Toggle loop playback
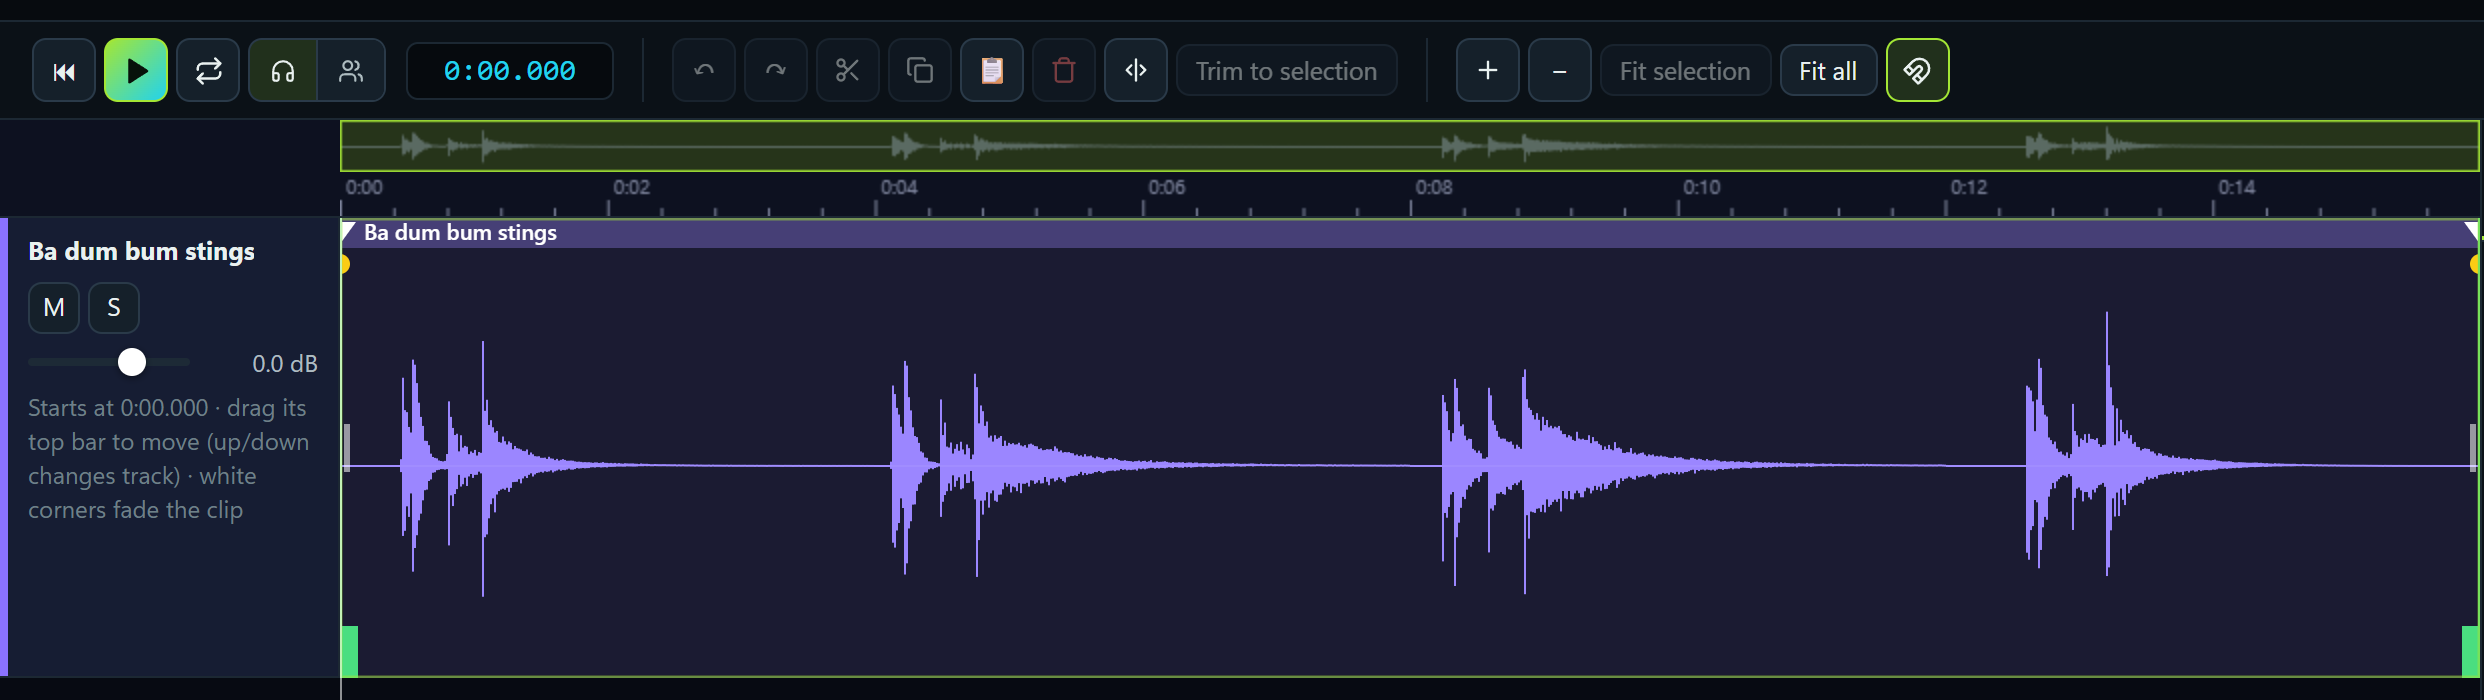This screenshot has height=700, width=2484. pyautogui.click(x=208, y=70)
